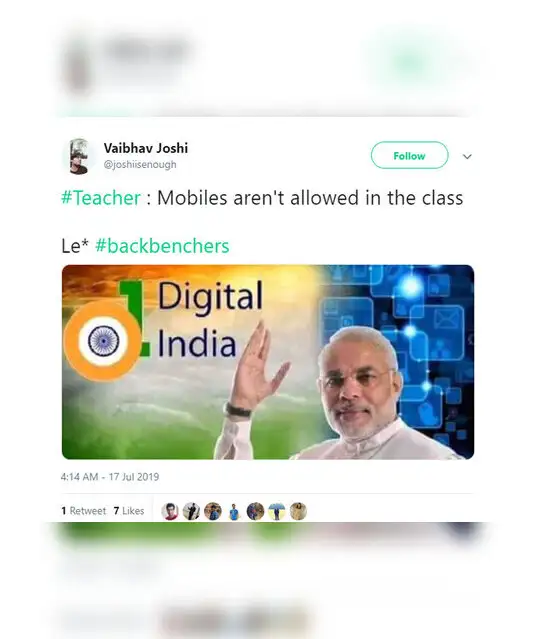Open first liker avatar in red shirt
The width and height of the screenshot is (540, 639).
(170, 511)
